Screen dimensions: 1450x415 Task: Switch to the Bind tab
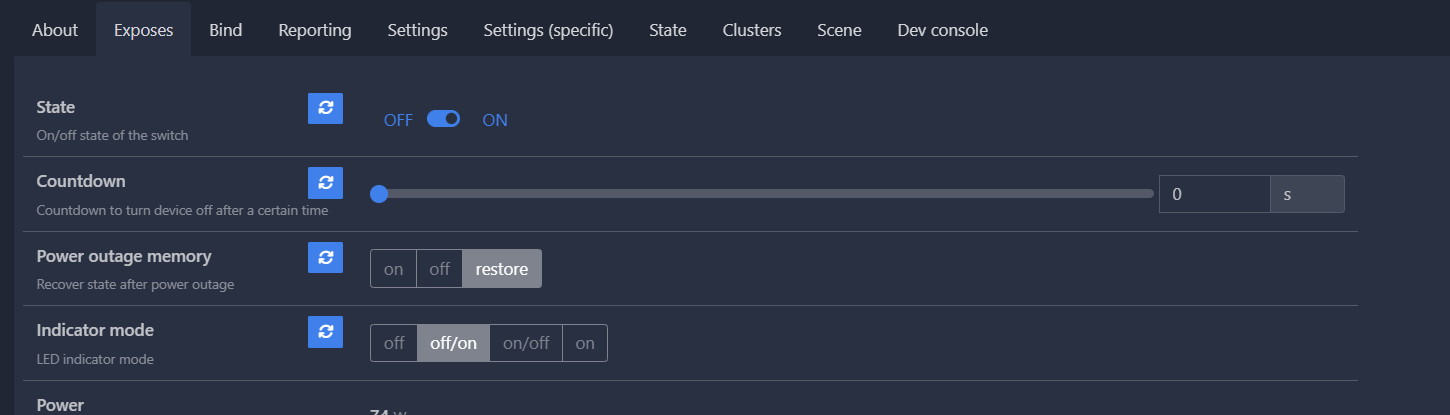(x=226, y=30)
